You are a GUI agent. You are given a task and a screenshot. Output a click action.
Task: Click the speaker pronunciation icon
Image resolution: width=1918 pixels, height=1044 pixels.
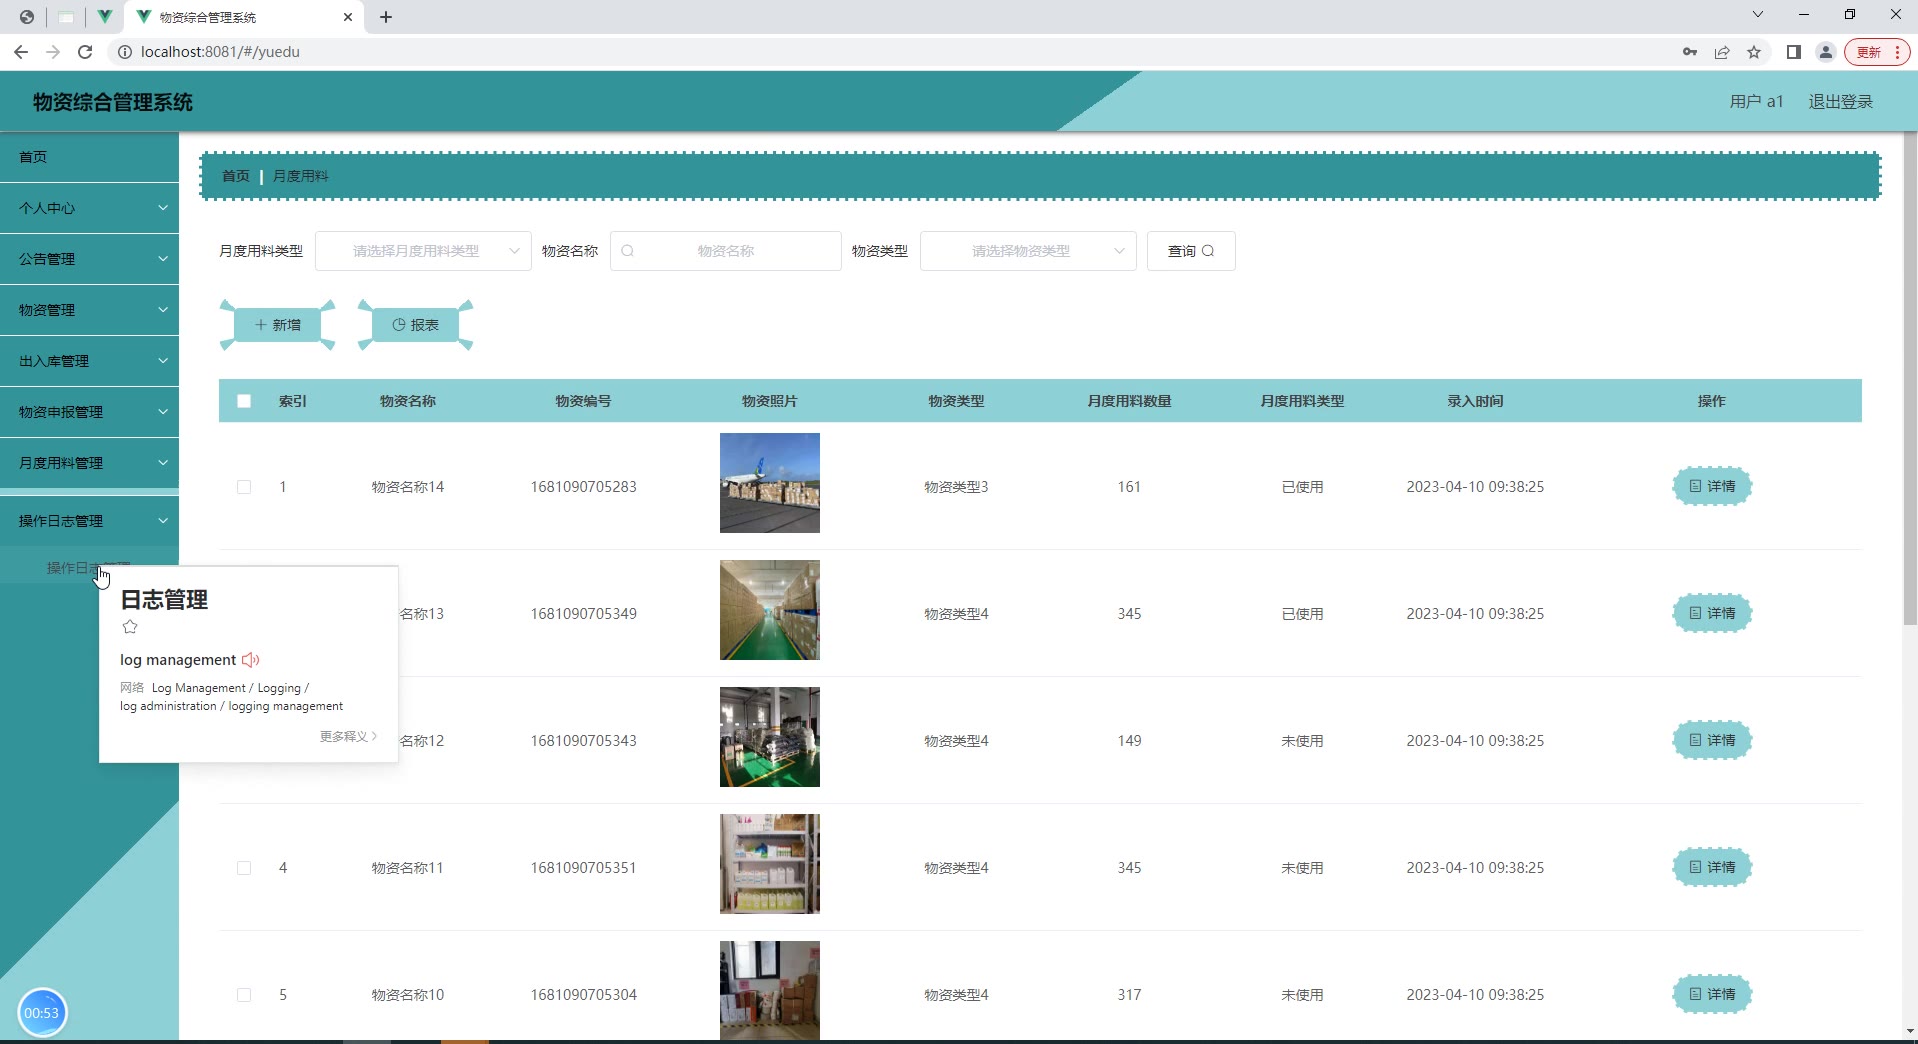point(251,660)
